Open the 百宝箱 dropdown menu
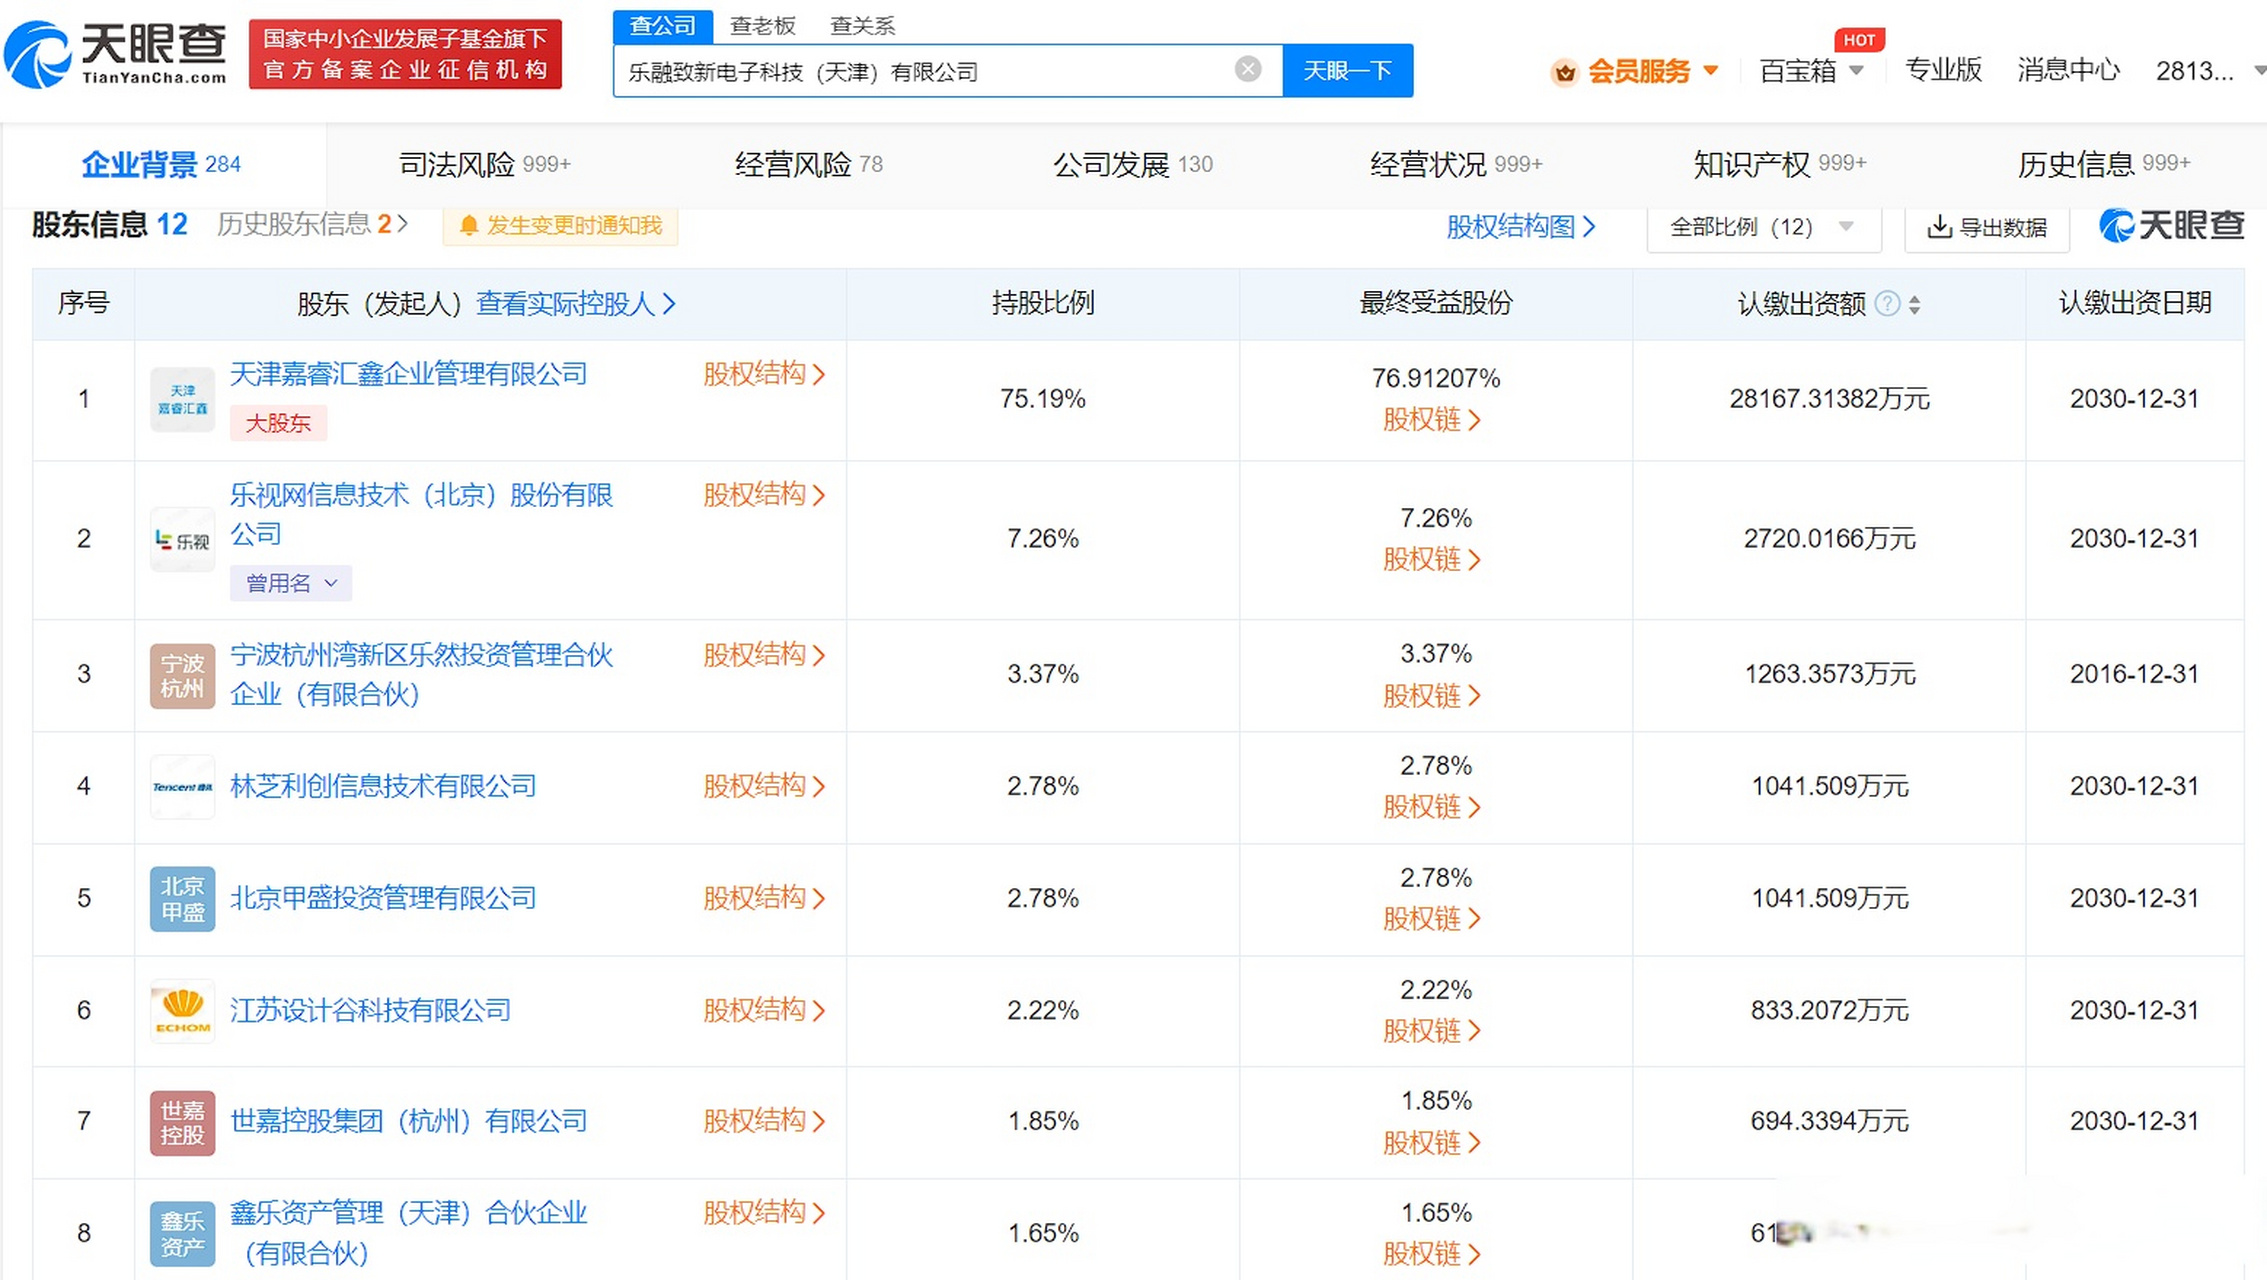This screenshot has height=1280, width=2267. (x=1856, y=71)
